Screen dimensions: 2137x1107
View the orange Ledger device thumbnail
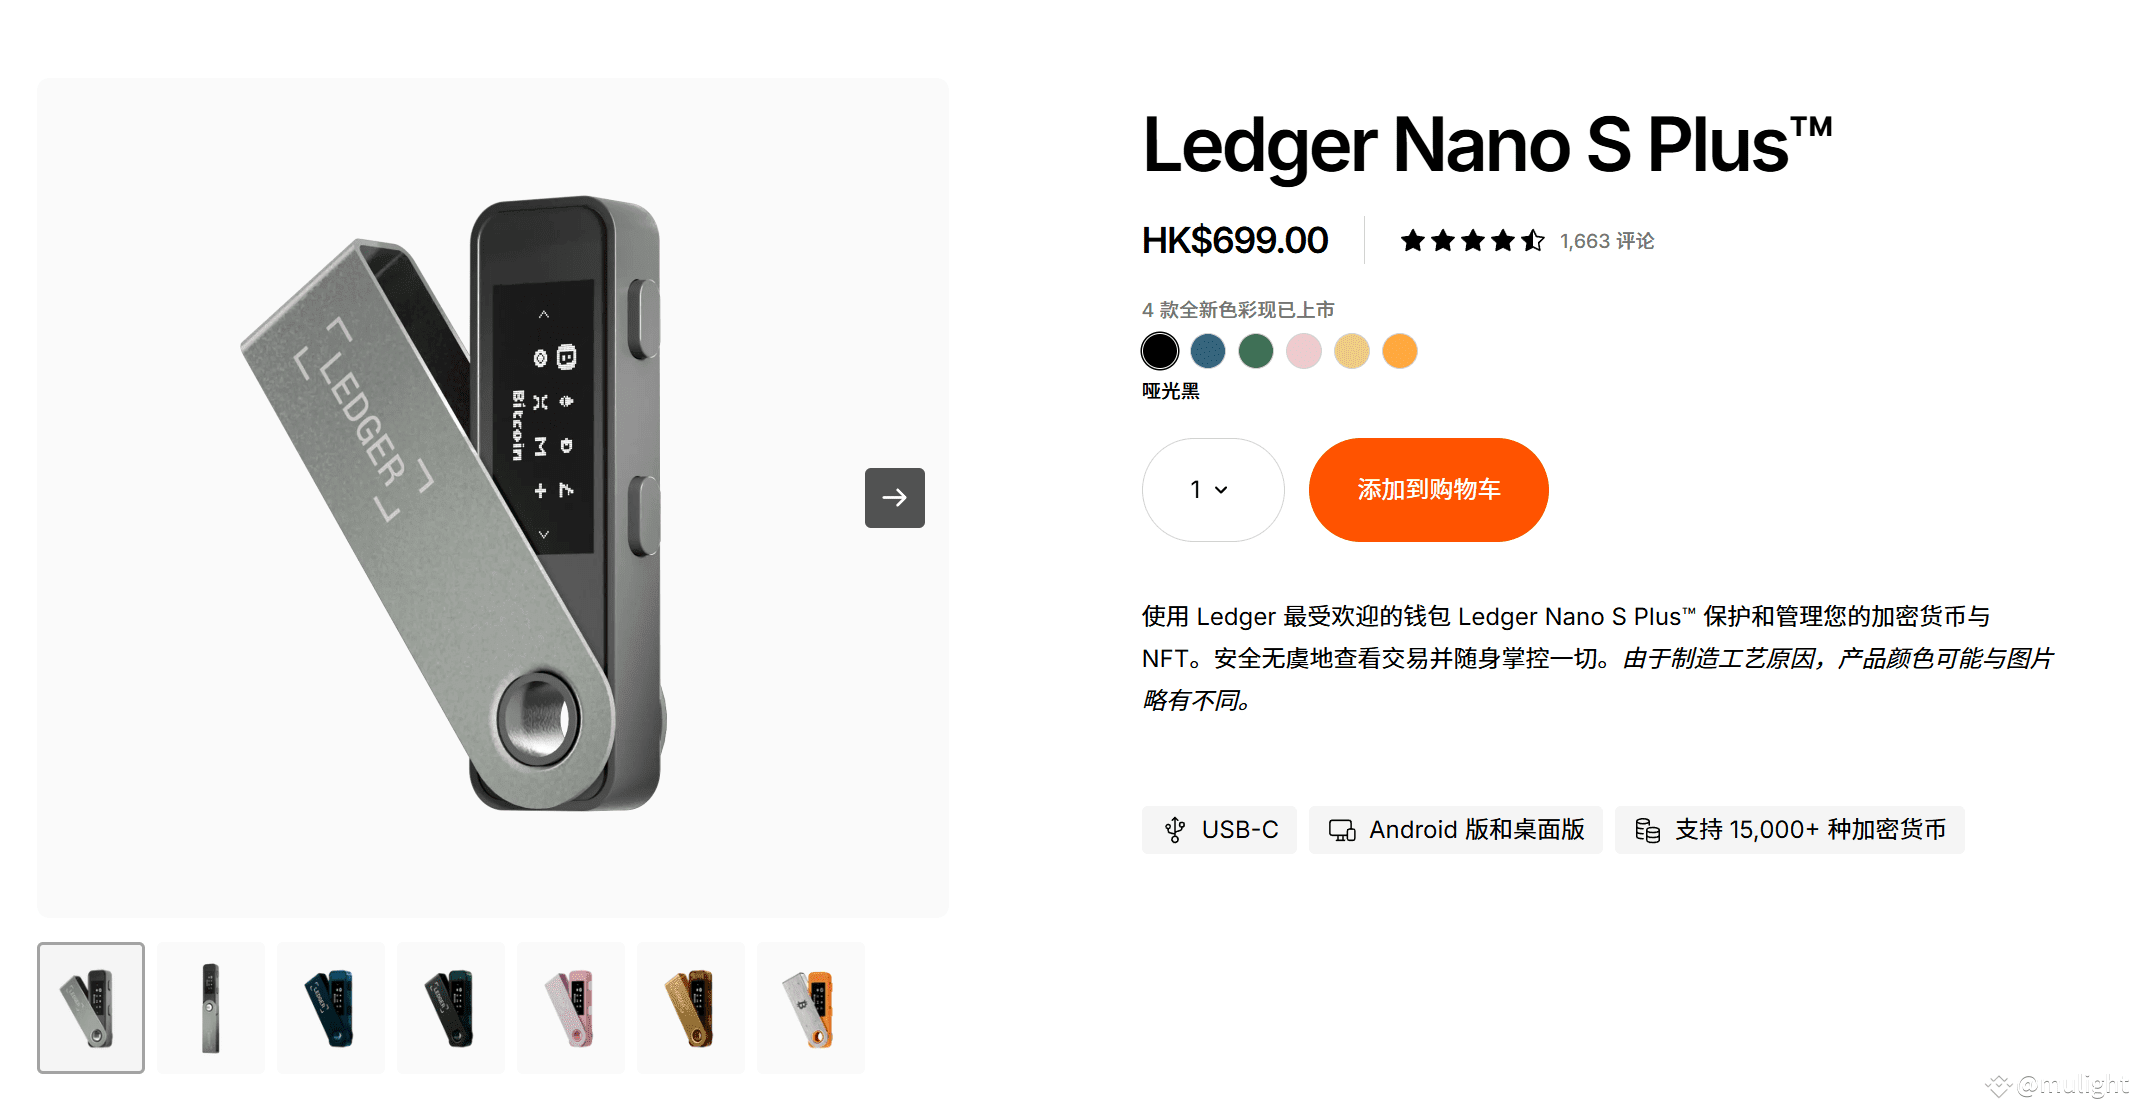(811, 1007)
